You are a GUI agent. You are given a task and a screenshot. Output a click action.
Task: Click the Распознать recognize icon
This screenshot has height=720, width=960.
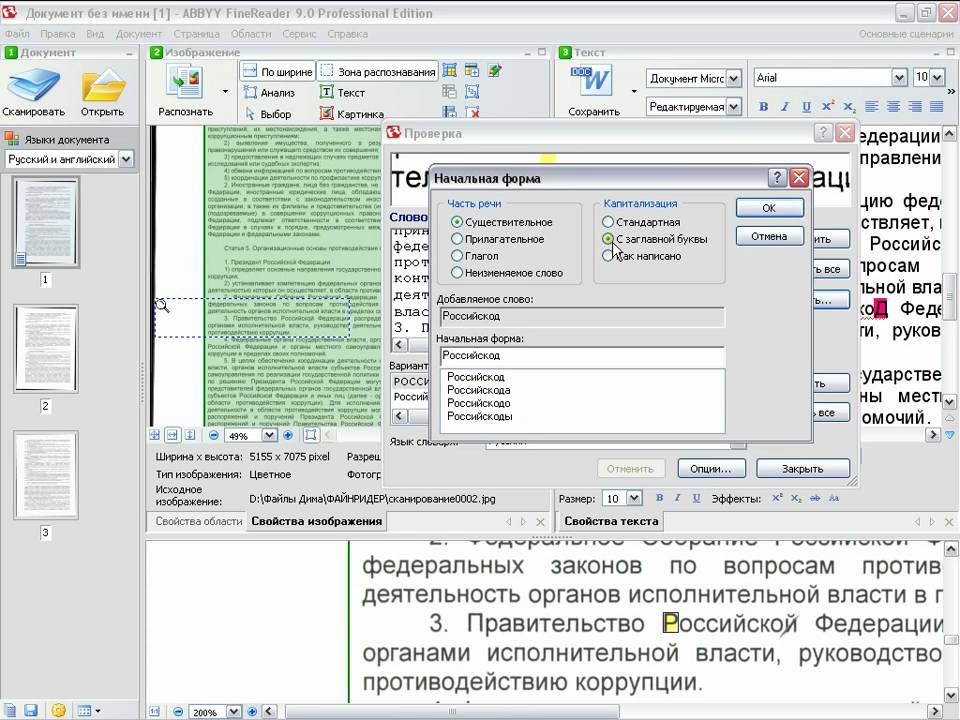coord(185,85)
